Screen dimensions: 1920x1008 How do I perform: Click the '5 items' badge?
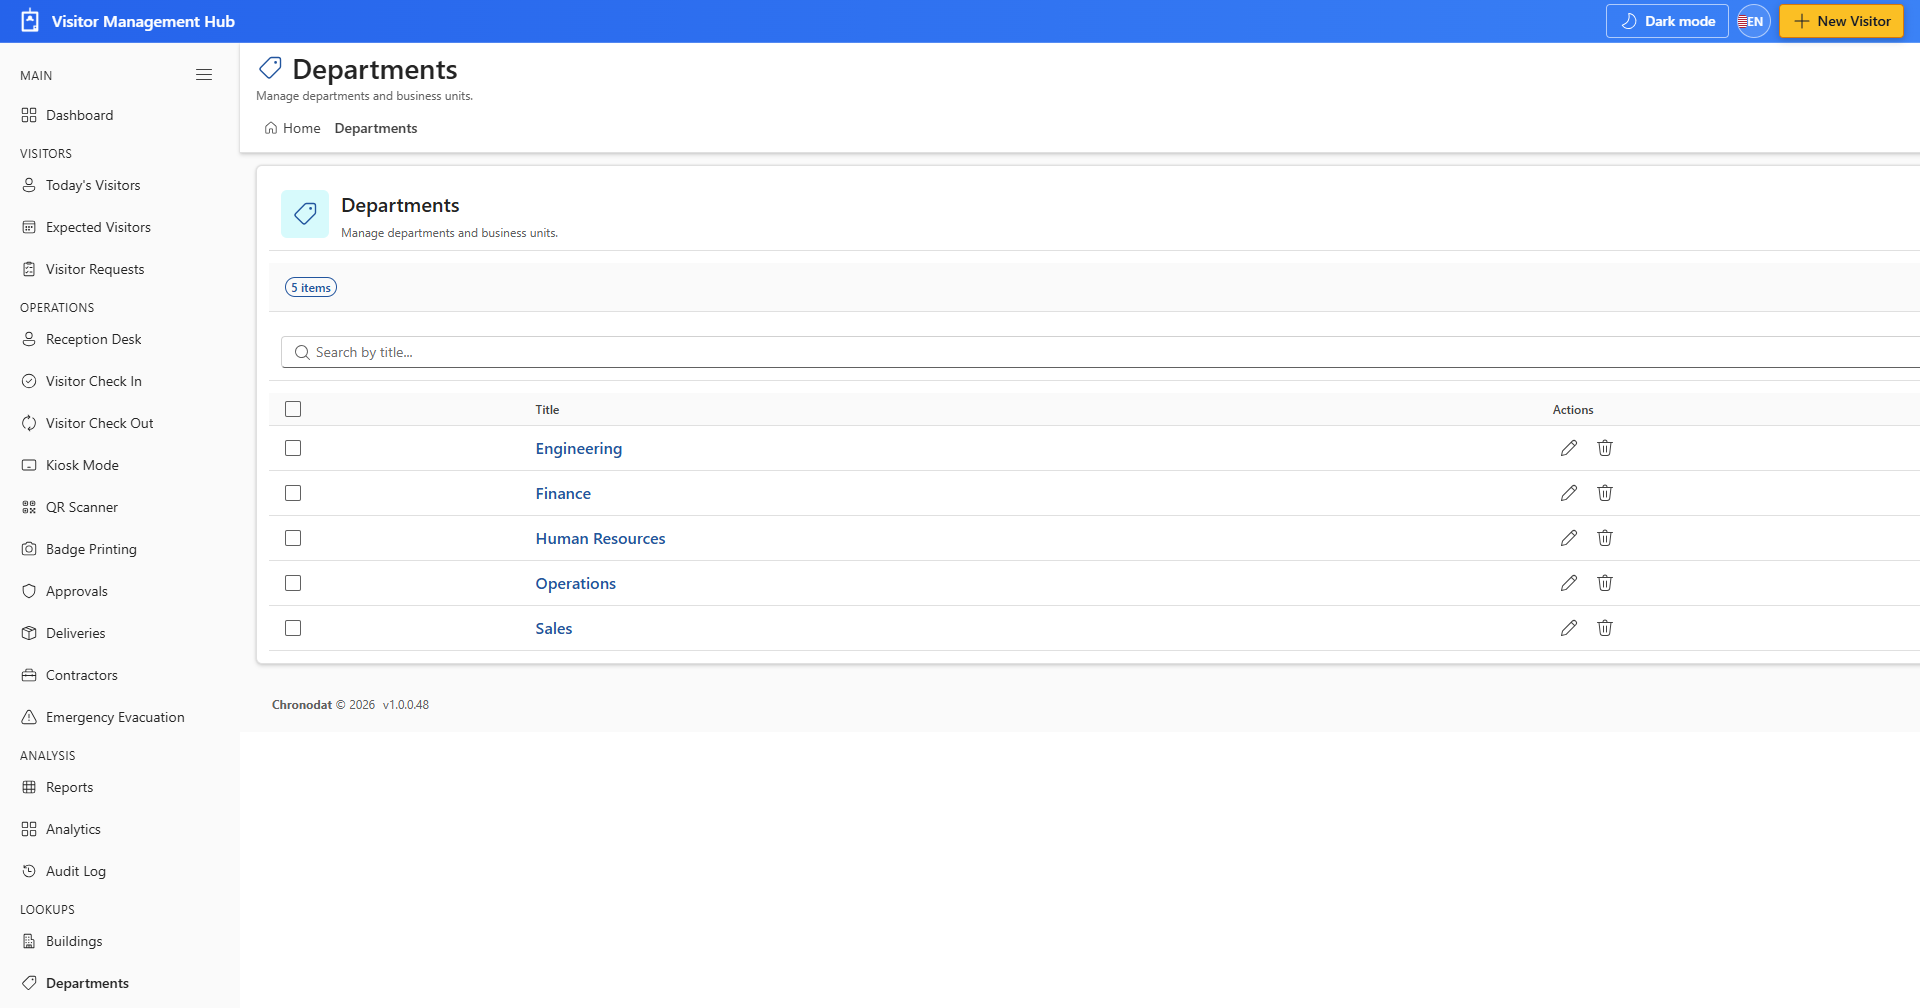311,287
